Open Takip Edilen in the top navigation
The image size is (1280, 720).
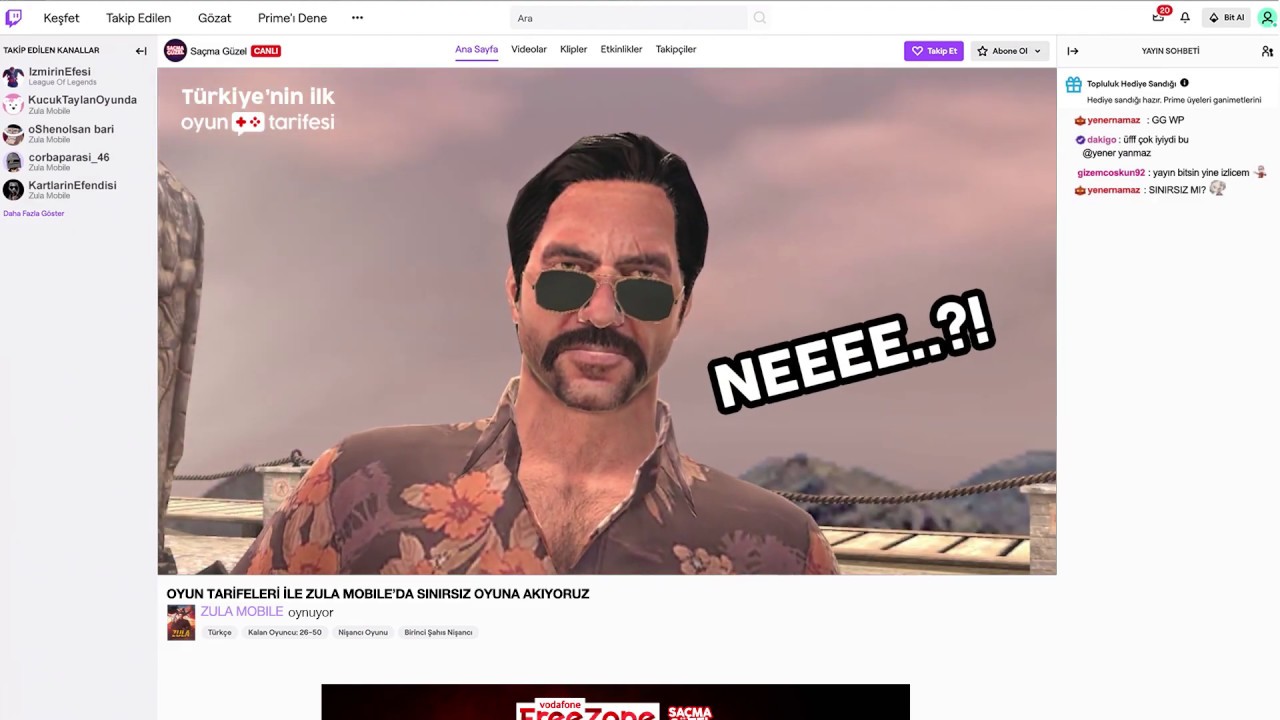(x=138, y=18)
